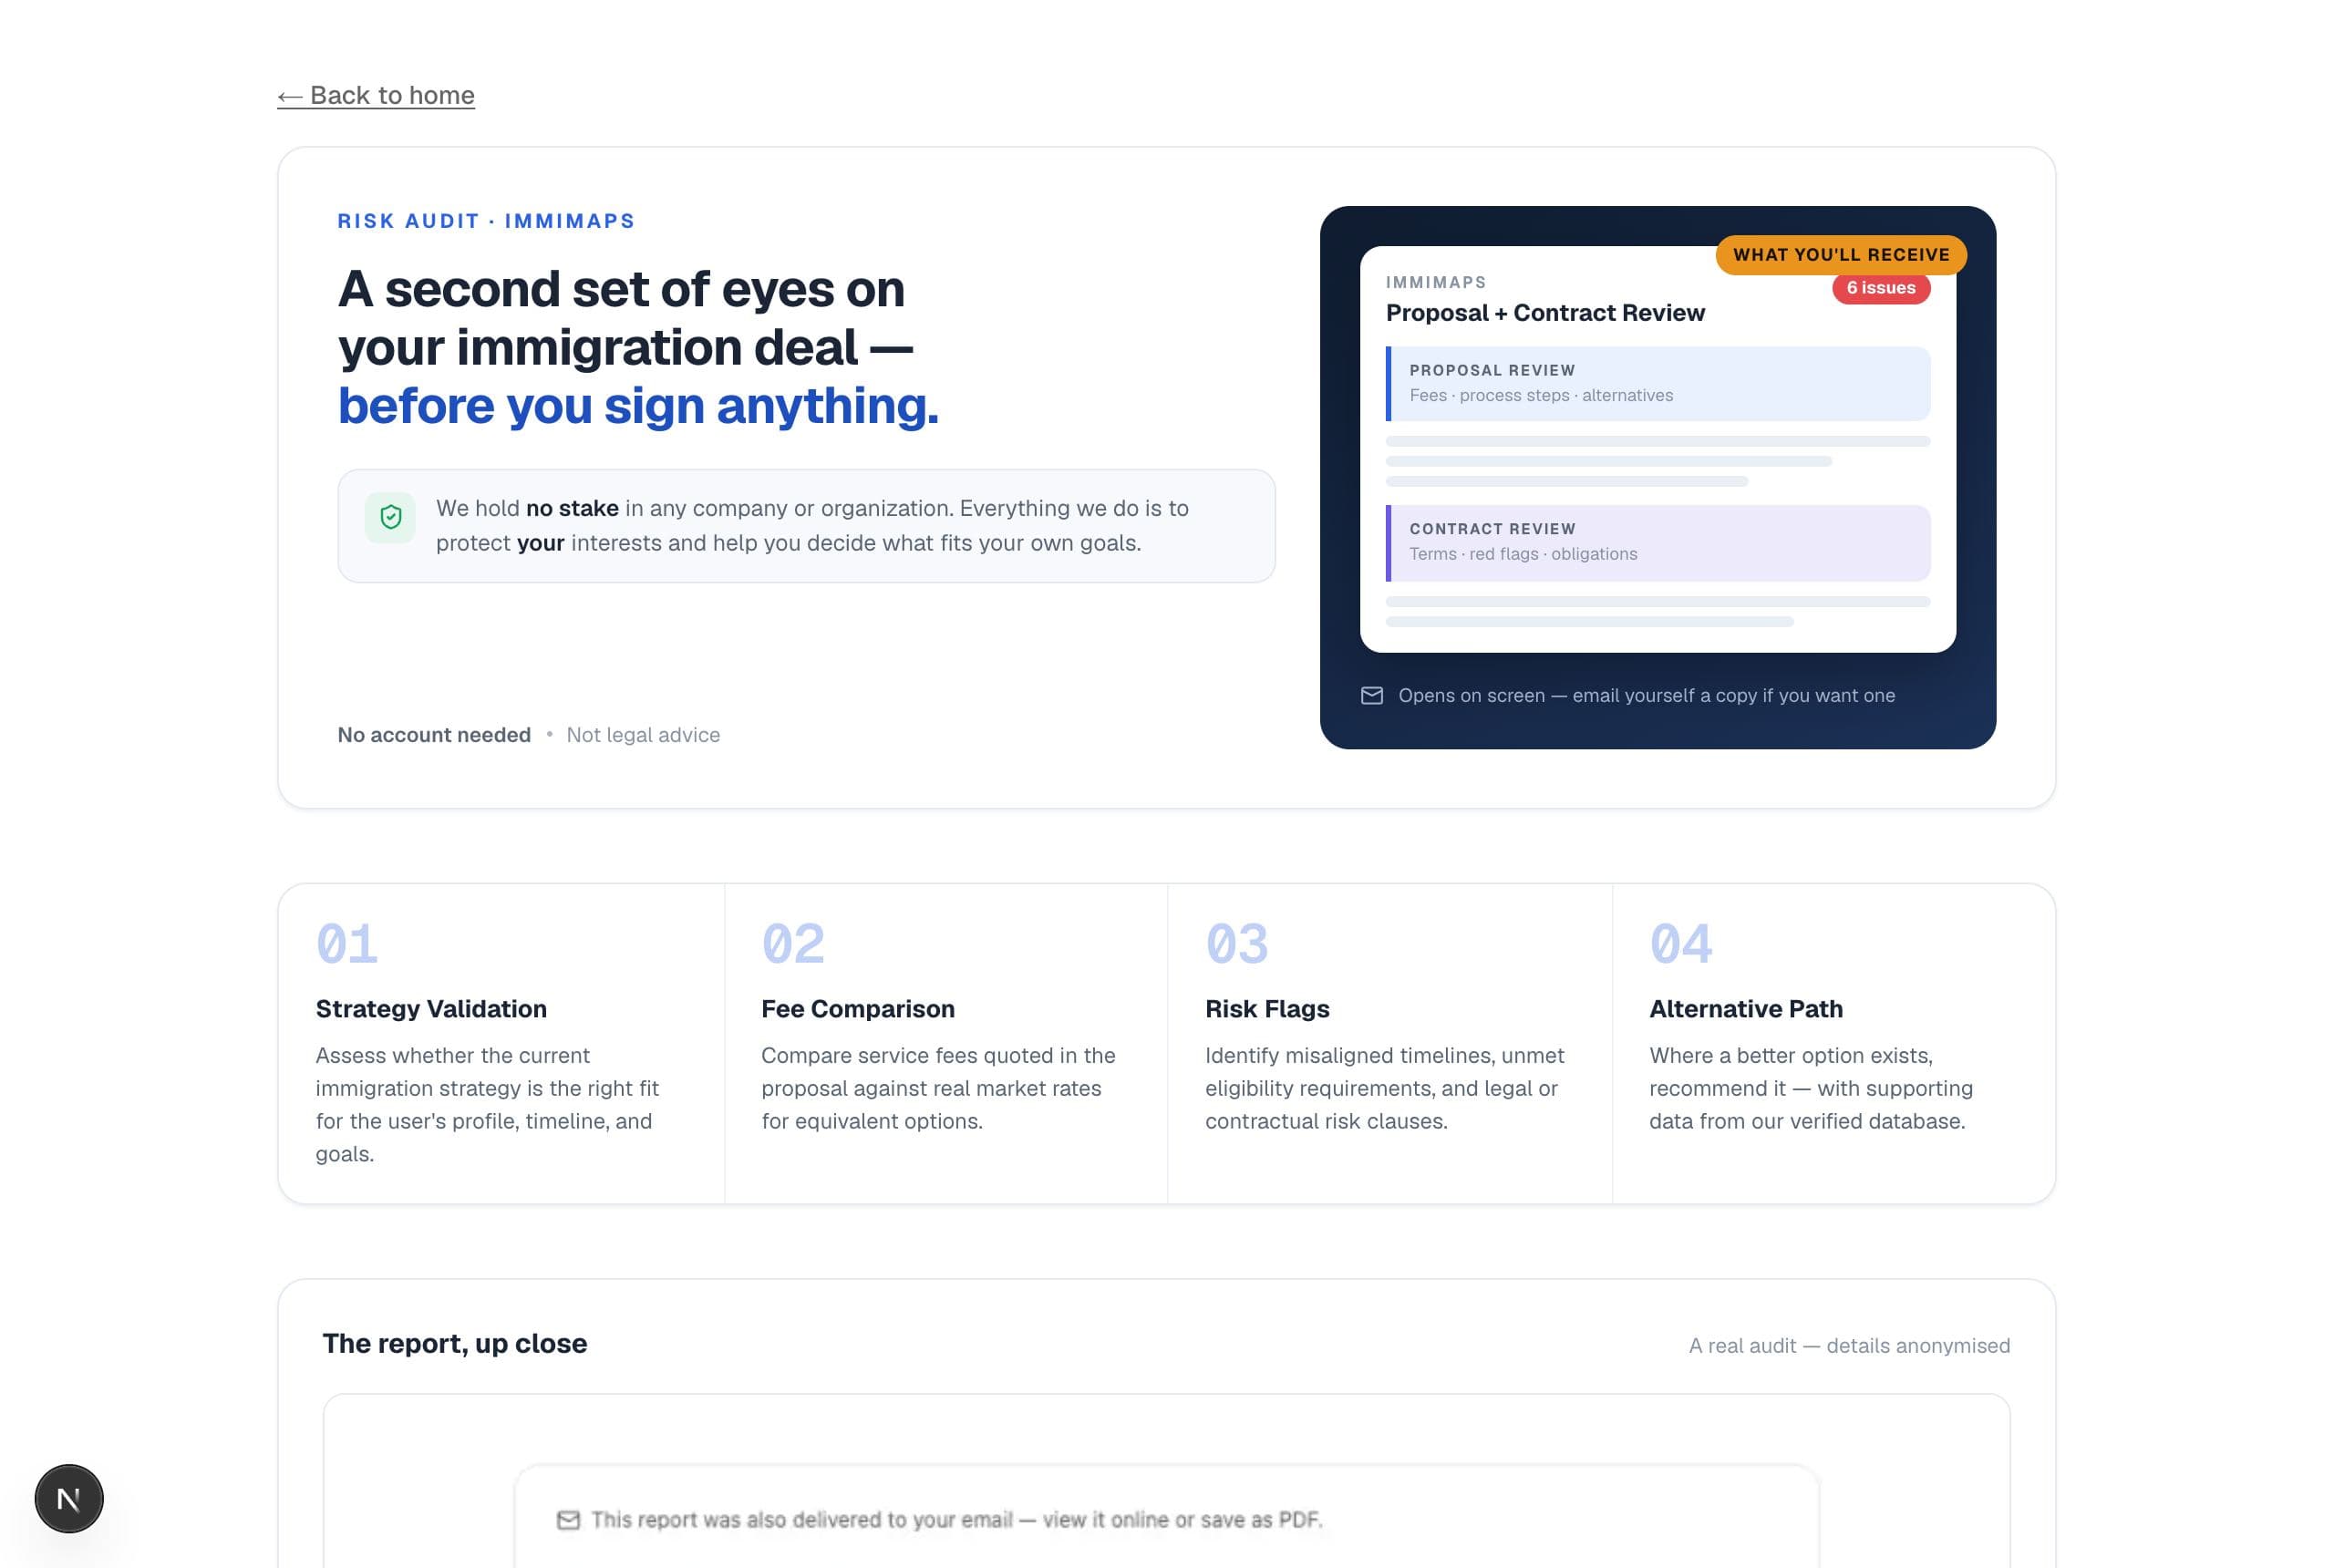Click envelope icon beside report delivered message
Screen dimensions: 2334x1568
[568, 1520]
